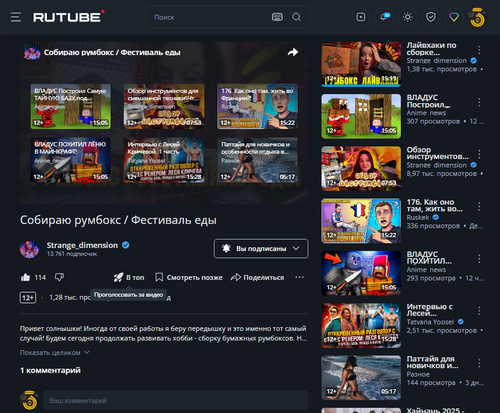The width and height of the screenshot is (500, 413).
Task: Open the upload video icon in header
Action: (x=361, y=17)
